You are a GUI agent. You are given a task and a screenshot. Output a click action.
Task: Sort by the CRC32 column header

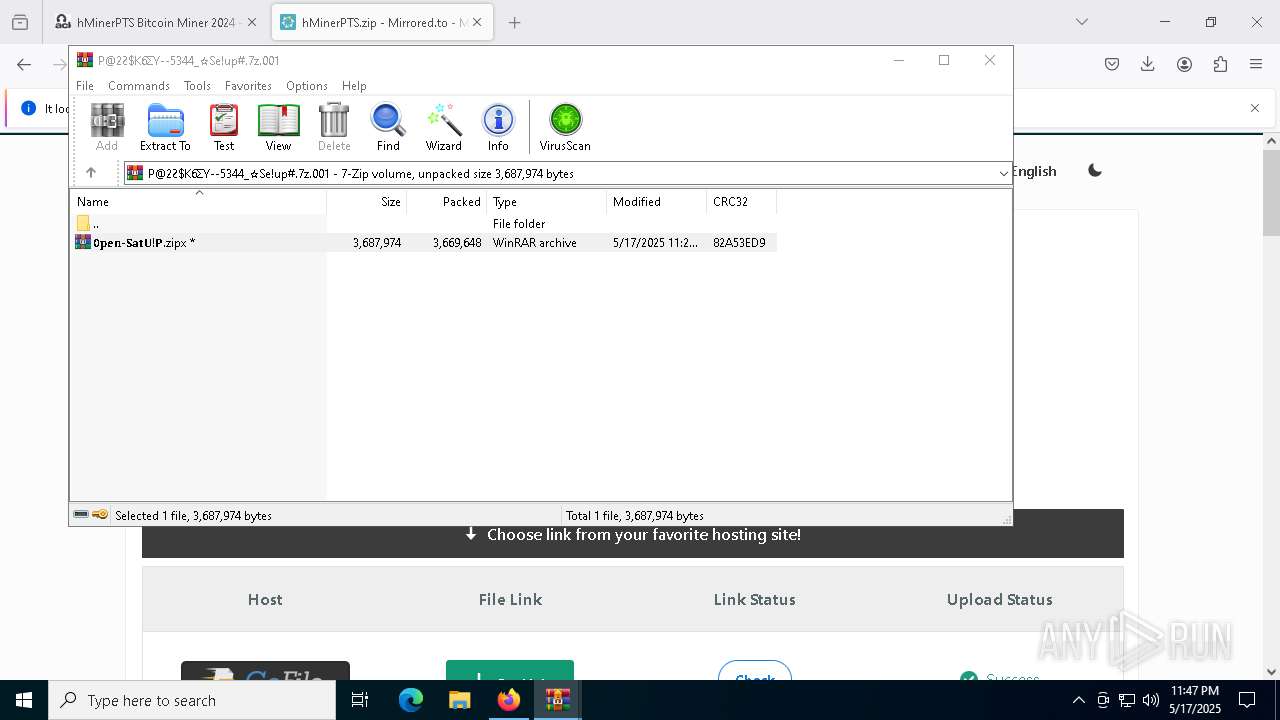pyautogui.click(x=741, y=202)
